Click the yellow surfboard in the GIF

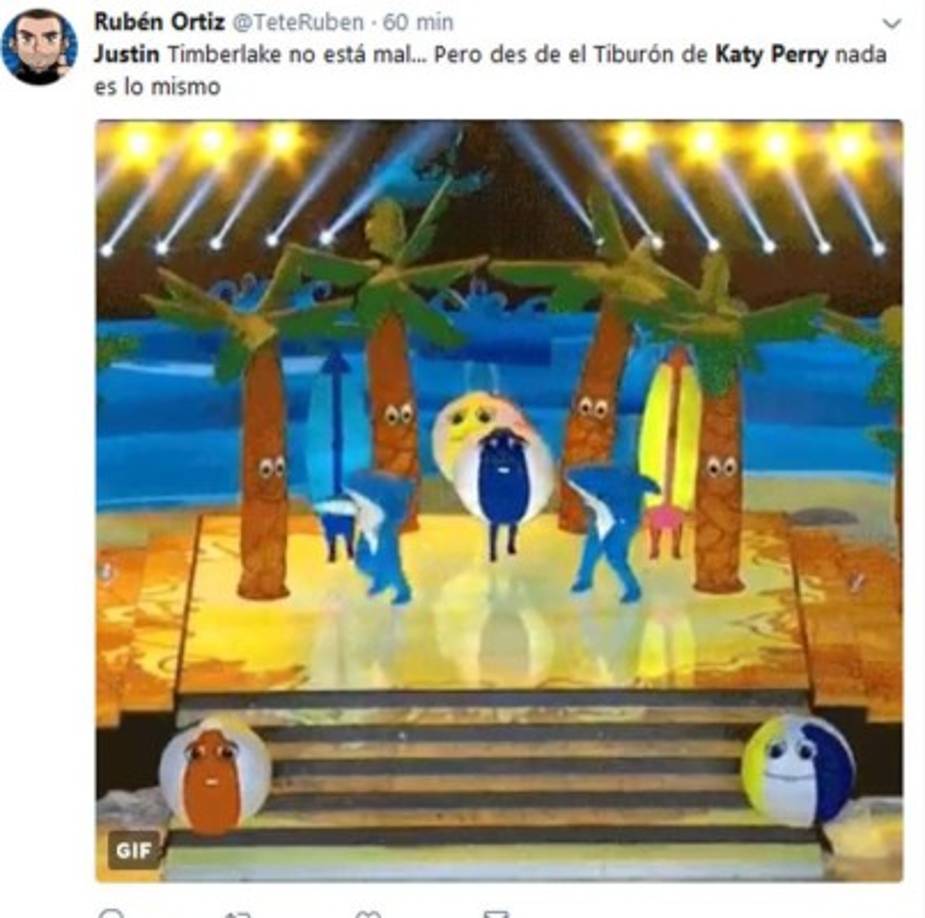[x=671, y=430]
